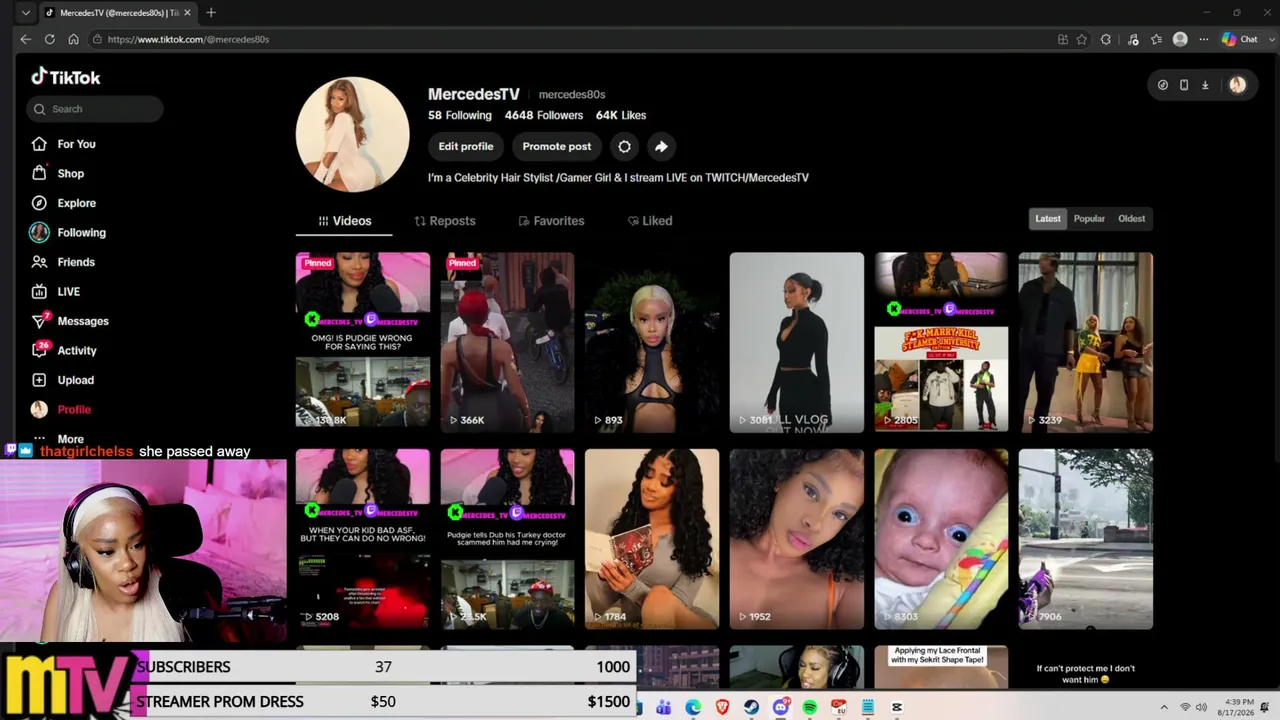View the 4648 Followers list
This screenshot has height=720, width=1280.
click(544, 115)
